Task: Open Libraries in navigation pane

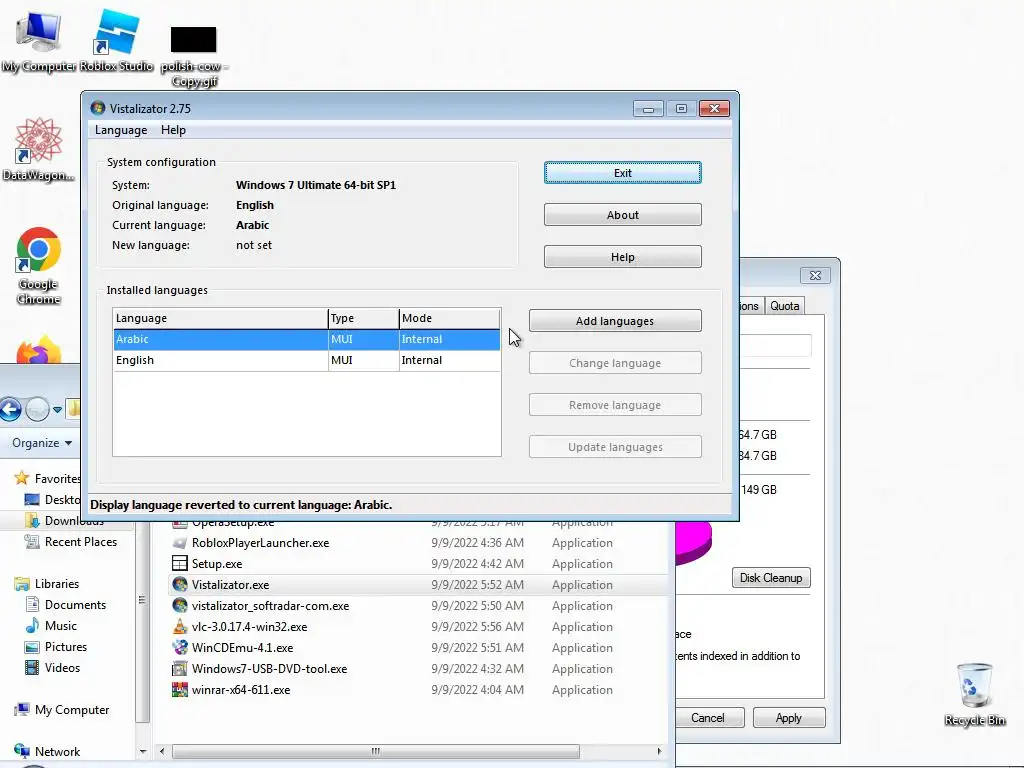Action: (47, 584)
